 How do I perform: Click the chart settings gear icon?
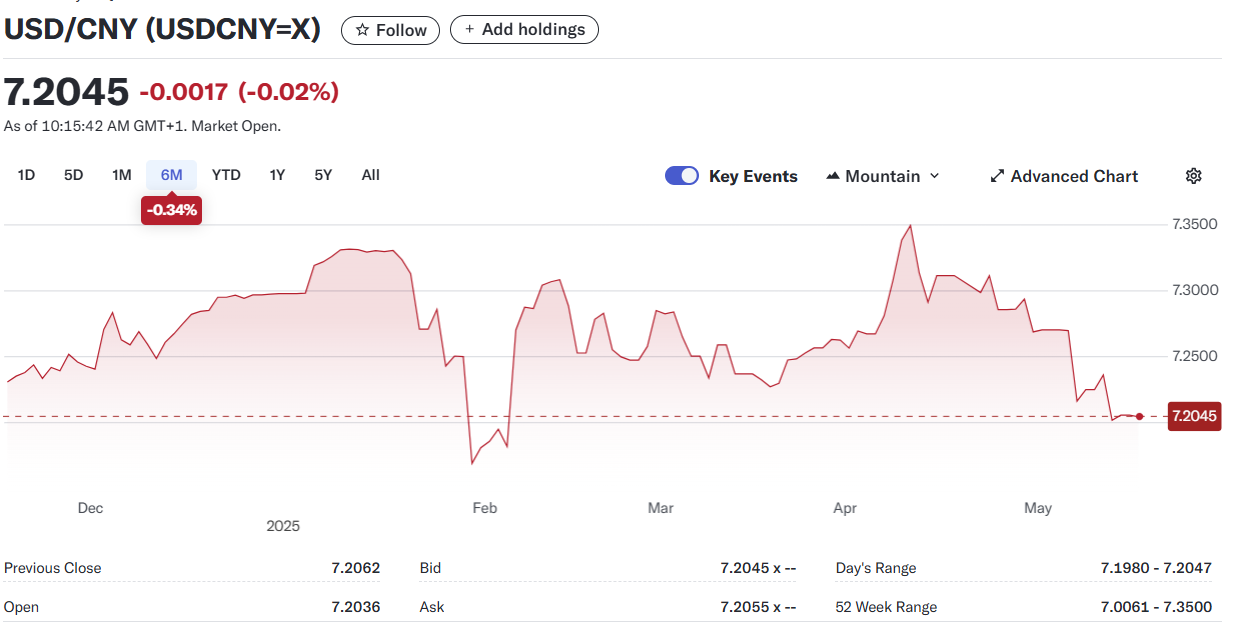pos(1193,176)
